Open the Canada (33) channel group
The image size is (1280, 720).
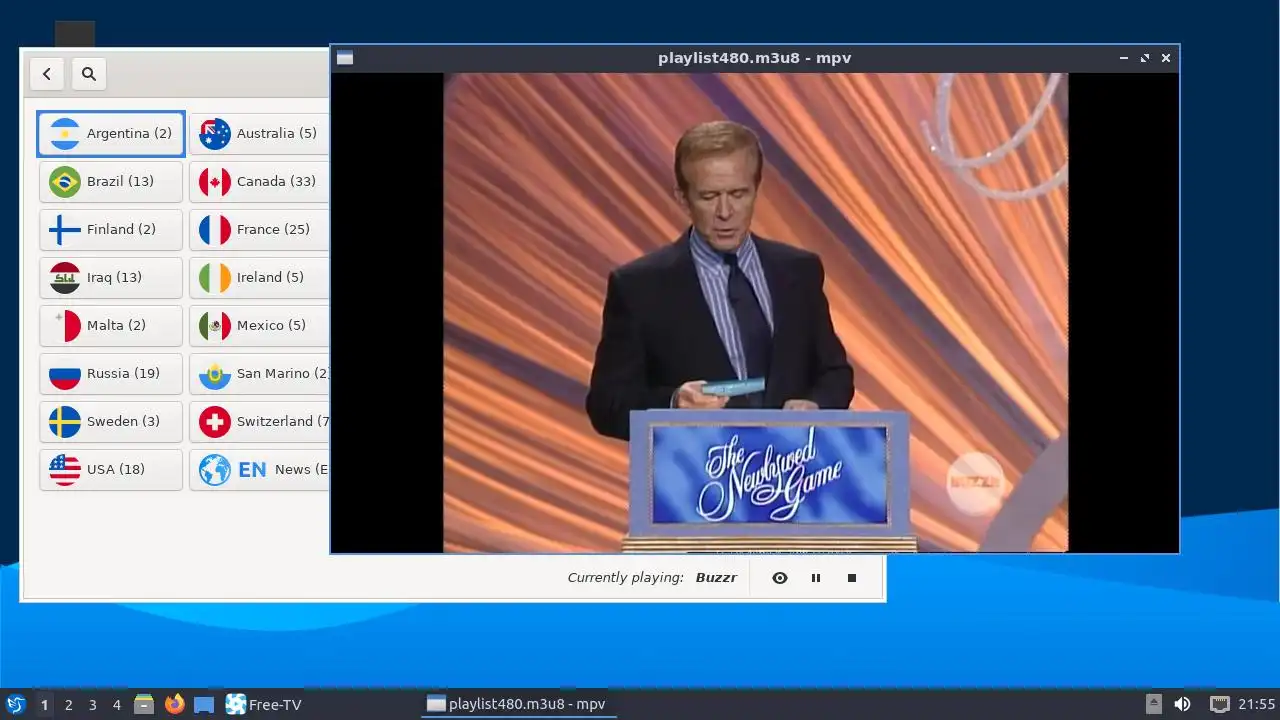[260, 181]
